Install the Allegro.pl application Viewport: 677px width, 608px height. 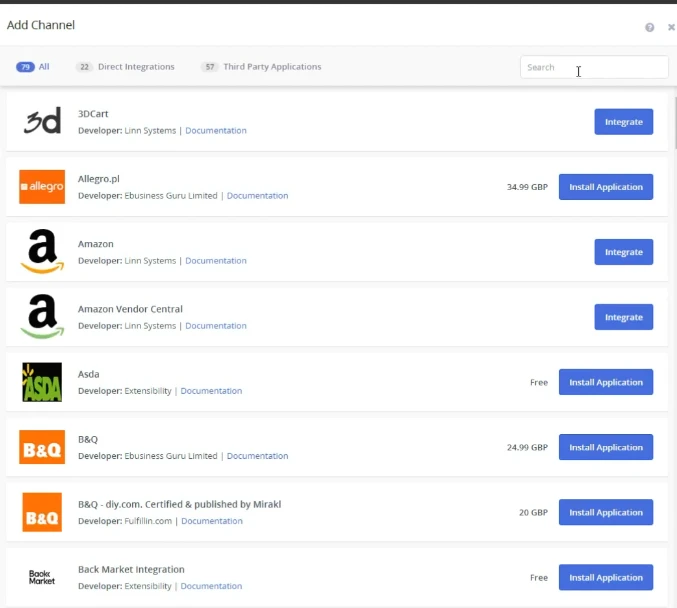[x=606, y=187]
